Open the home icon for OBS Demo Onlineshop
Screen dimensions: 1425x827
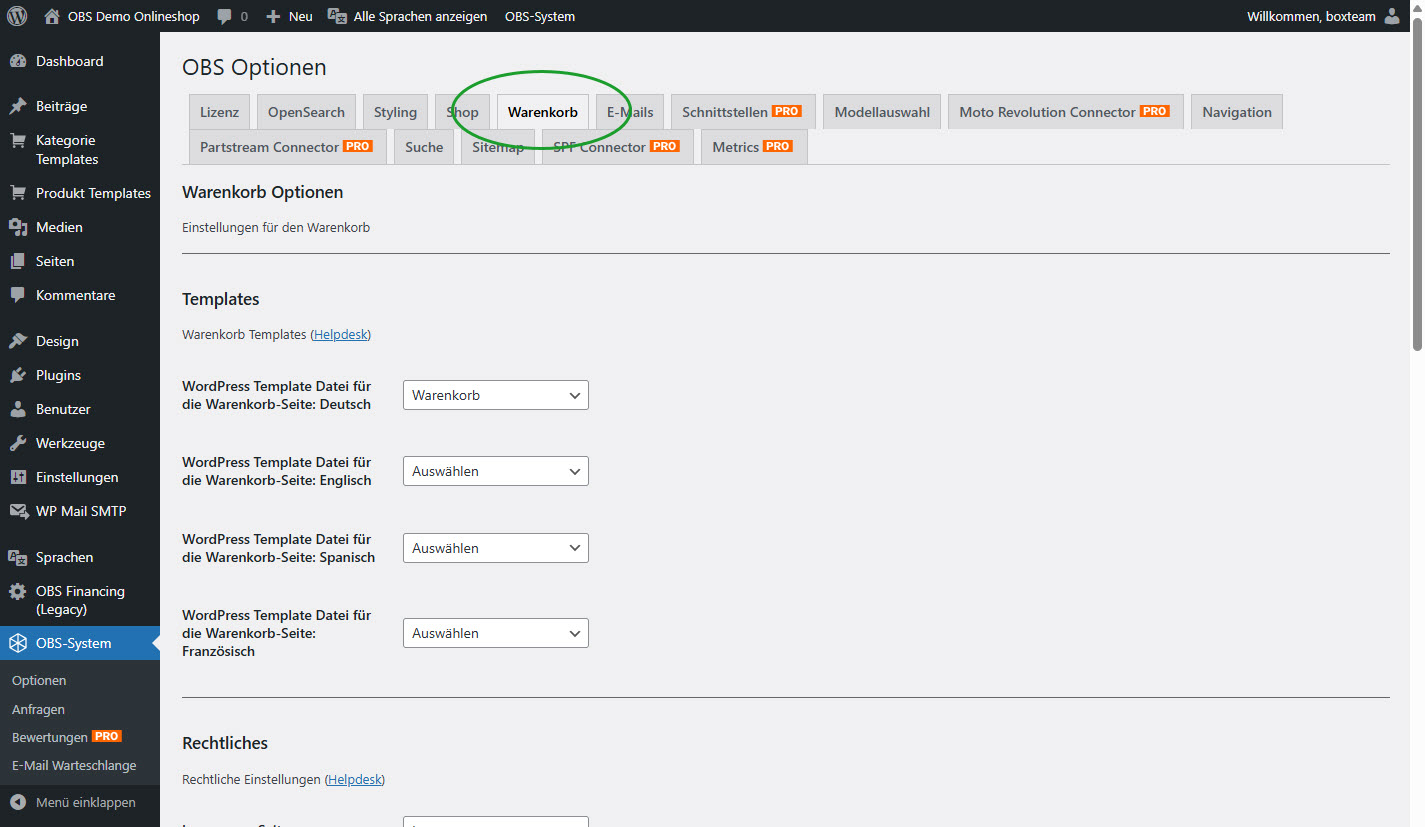pos(52,16)
